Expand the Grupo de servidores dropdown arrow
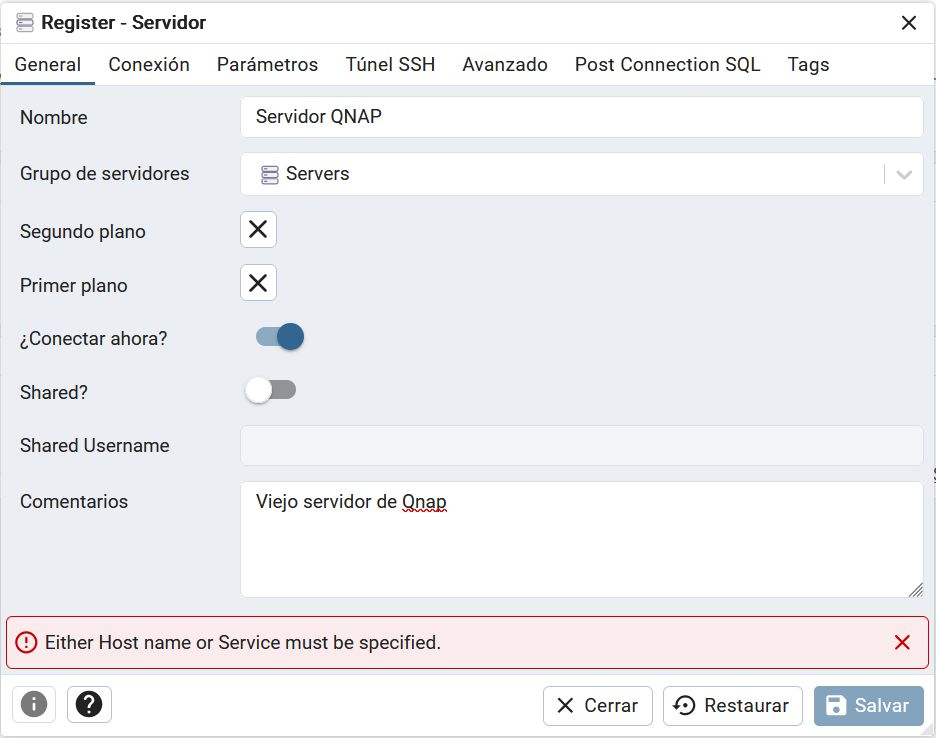The width and height of the screenshot is (936, 738). click(x=904, y=174)
